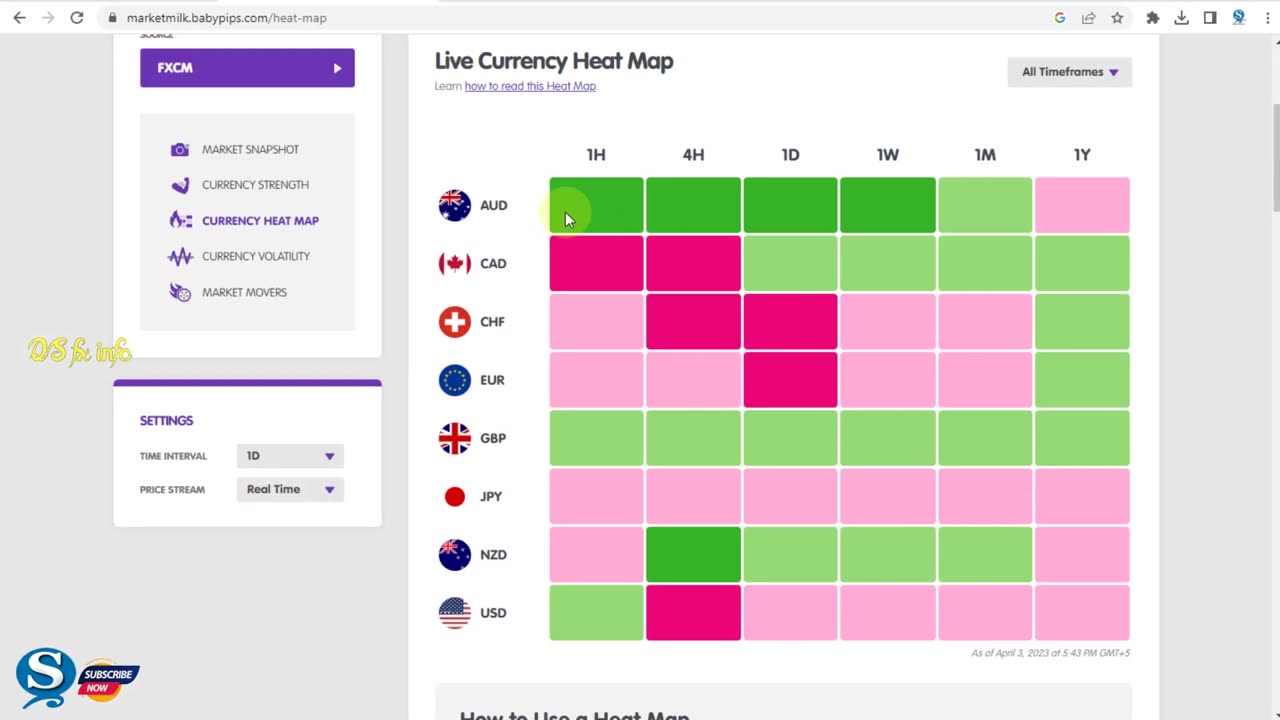
Task: Open the FXCM source dropdown
Action: pyautogui.click(x=247, y=68)
